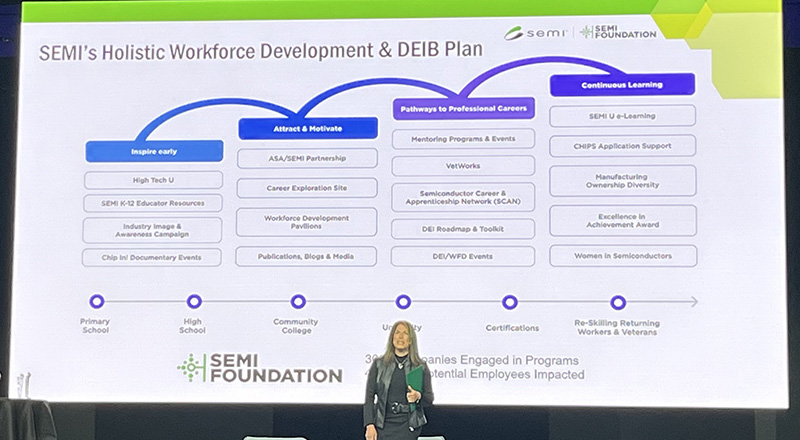Select ASA/SEMI Partnership box
Image resolution: width=800 pixels, height=440 pixels.
[307, 158]
